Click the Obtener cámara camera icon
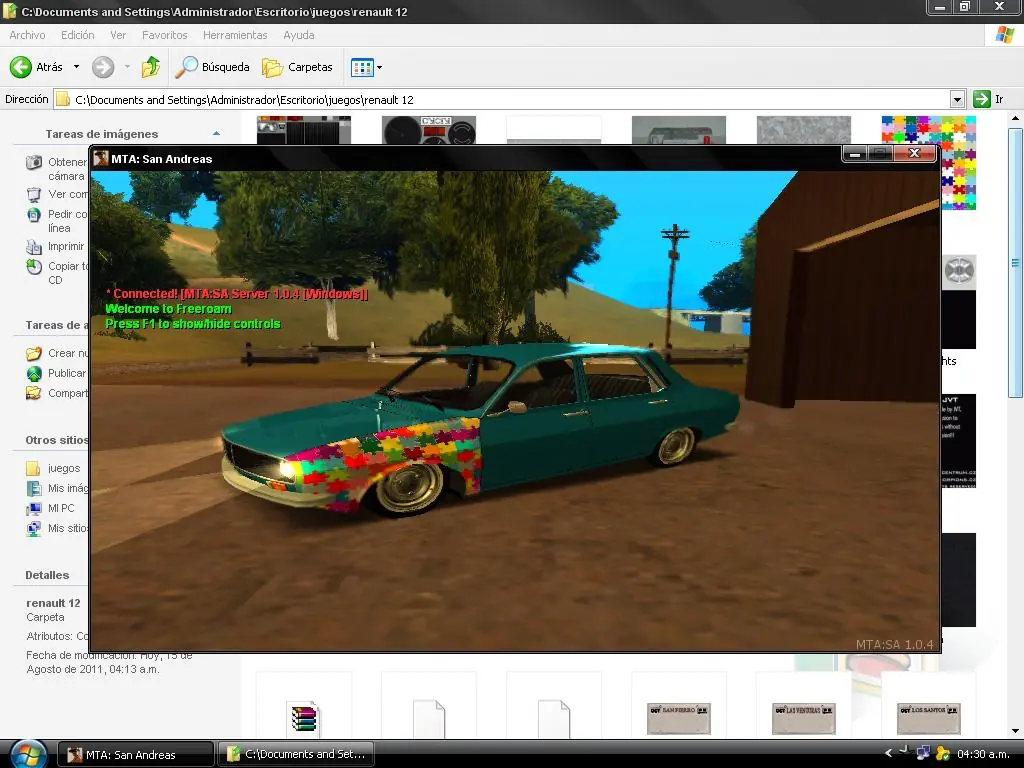Image resolution: width=1024 pixels, height=768 pixels. tap(34, 162)
